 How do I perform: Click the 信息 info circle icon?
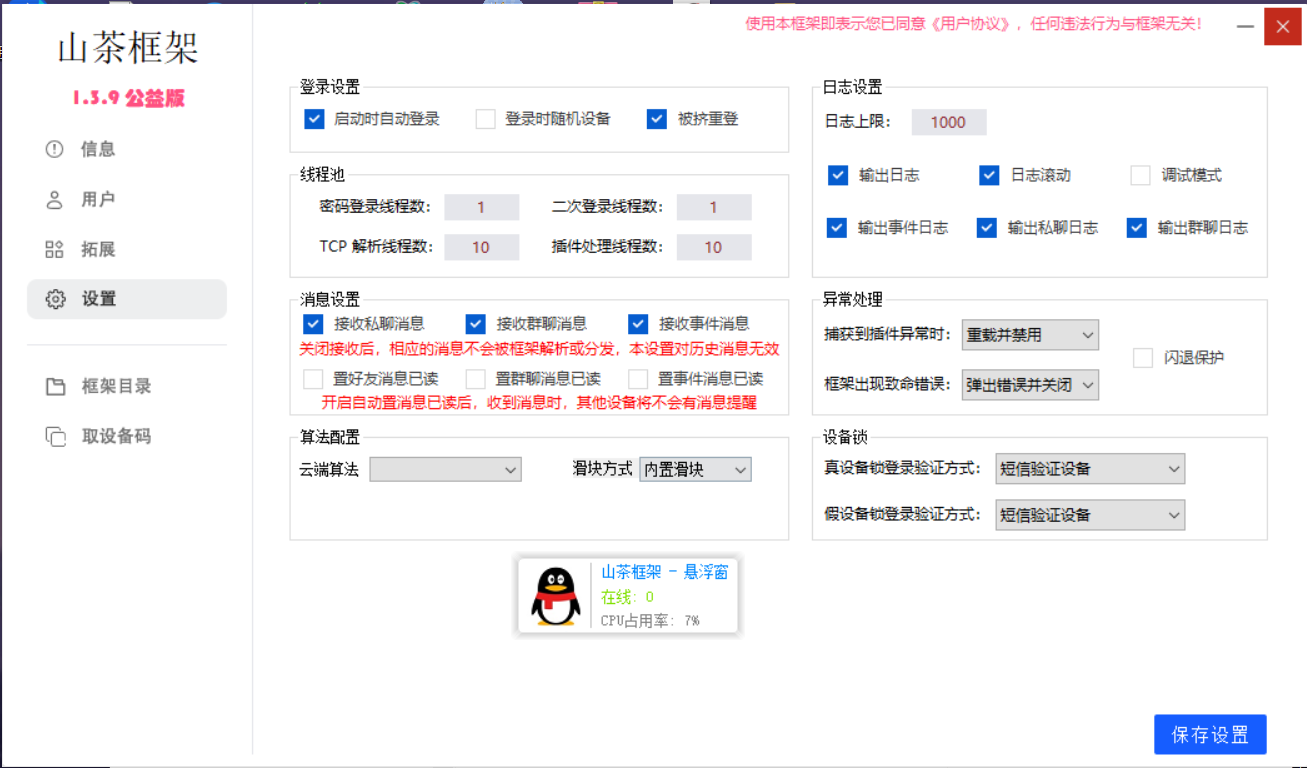tap(55, 149)
